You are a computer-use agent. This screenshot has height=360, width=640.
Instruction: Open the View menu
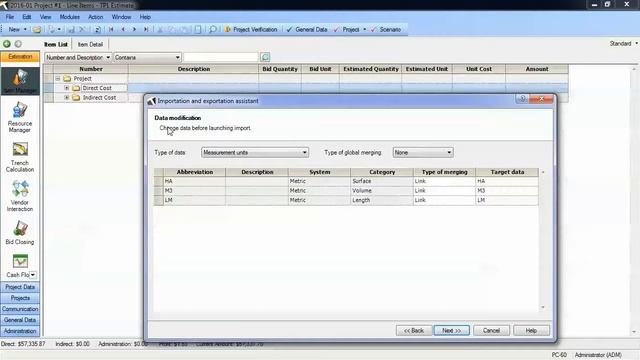coord(45,17)
